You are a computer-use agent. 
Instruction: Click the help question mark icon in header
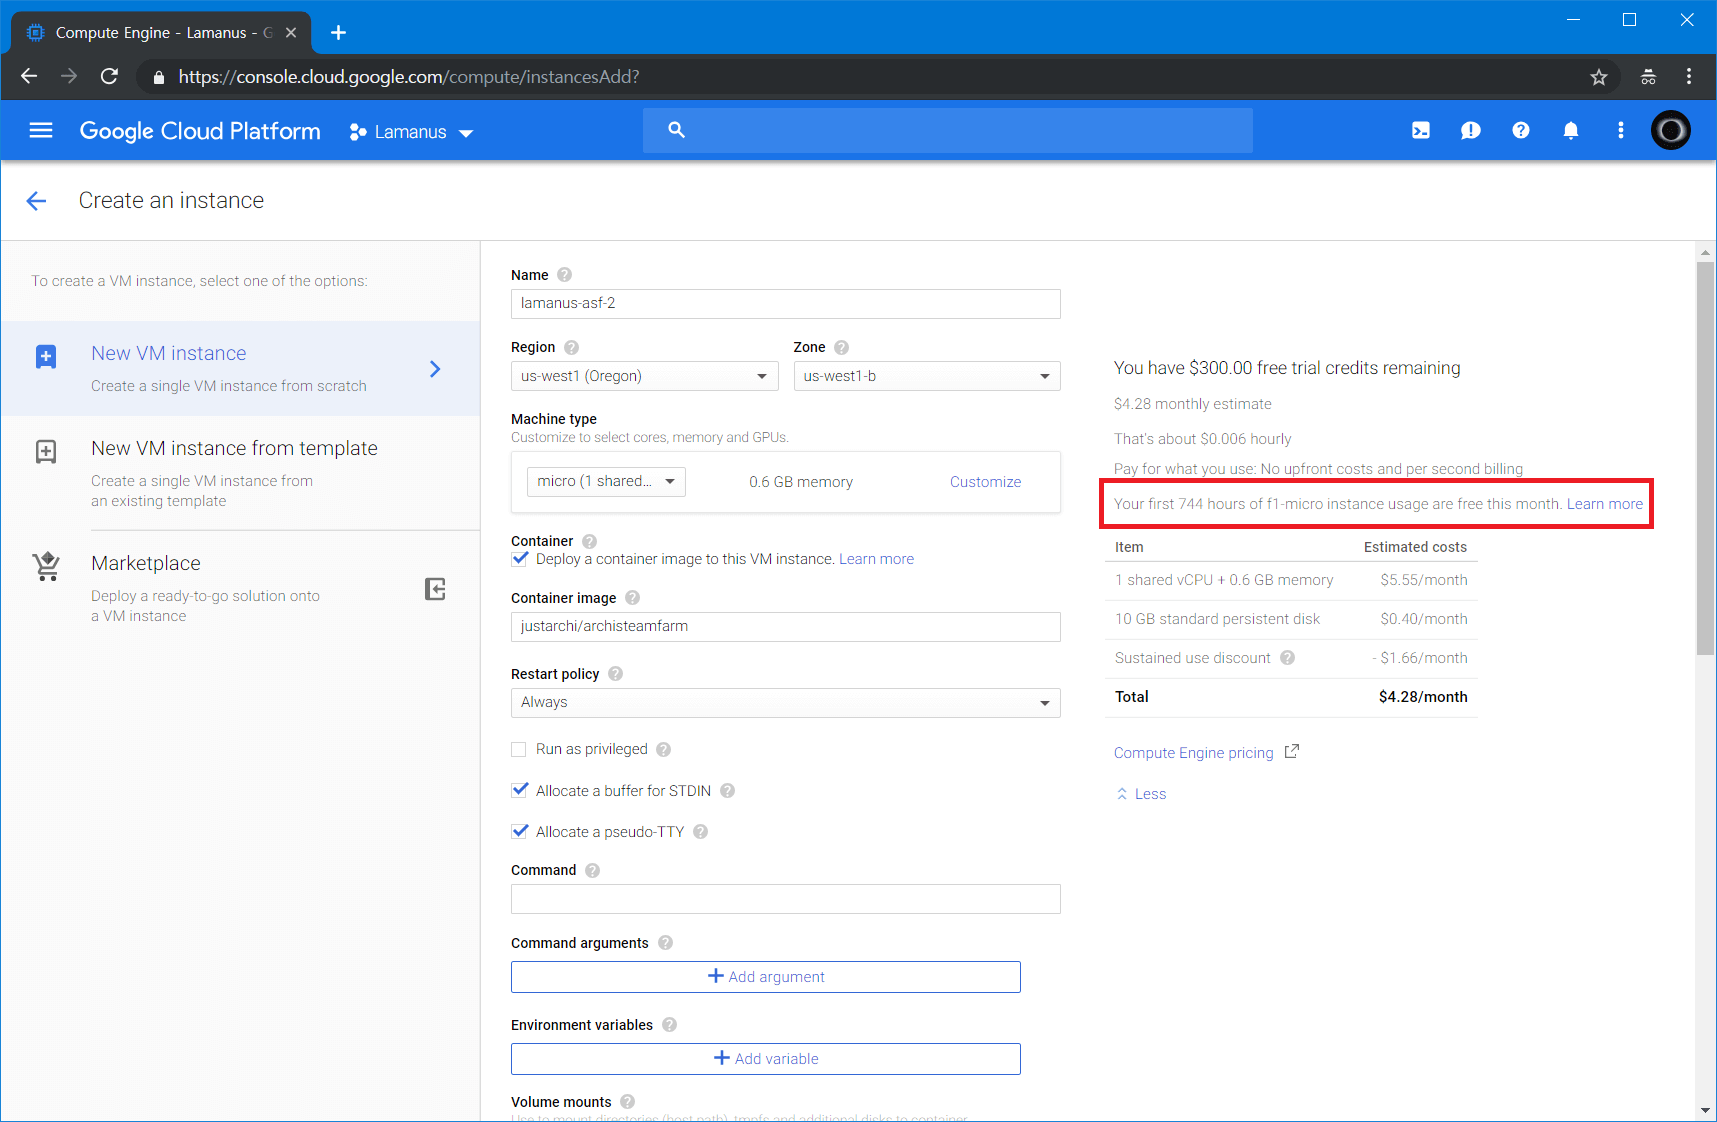tap(1520, 131)
